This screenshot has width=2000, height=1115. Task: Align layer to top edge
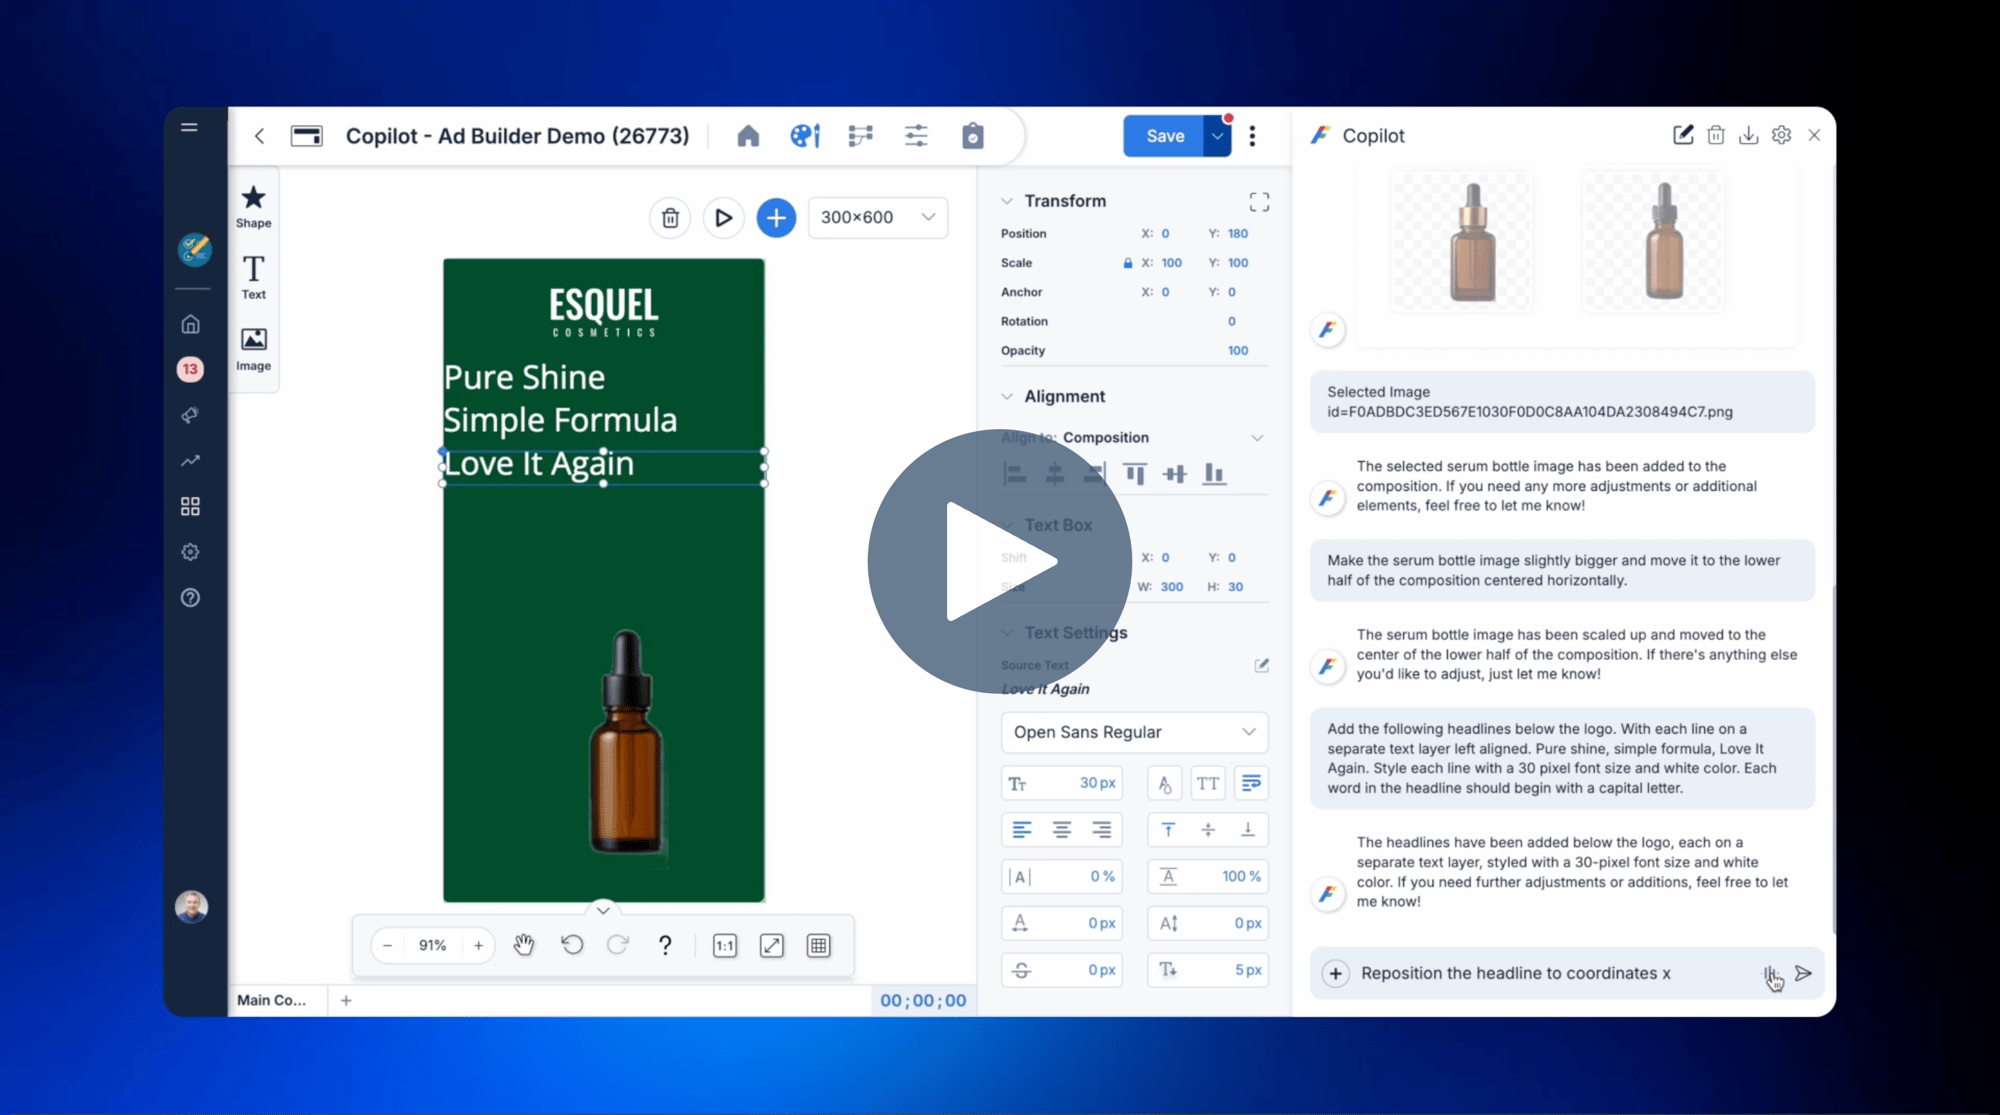1134,473
